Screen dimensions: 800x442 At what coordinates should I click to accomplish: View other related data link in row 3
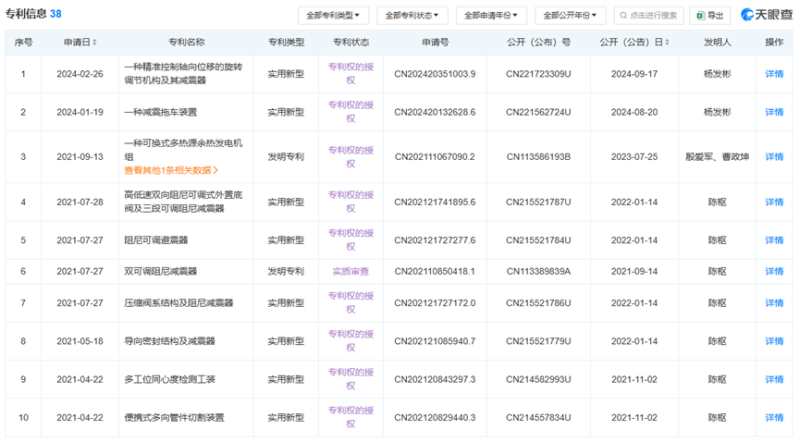point(171,170)
